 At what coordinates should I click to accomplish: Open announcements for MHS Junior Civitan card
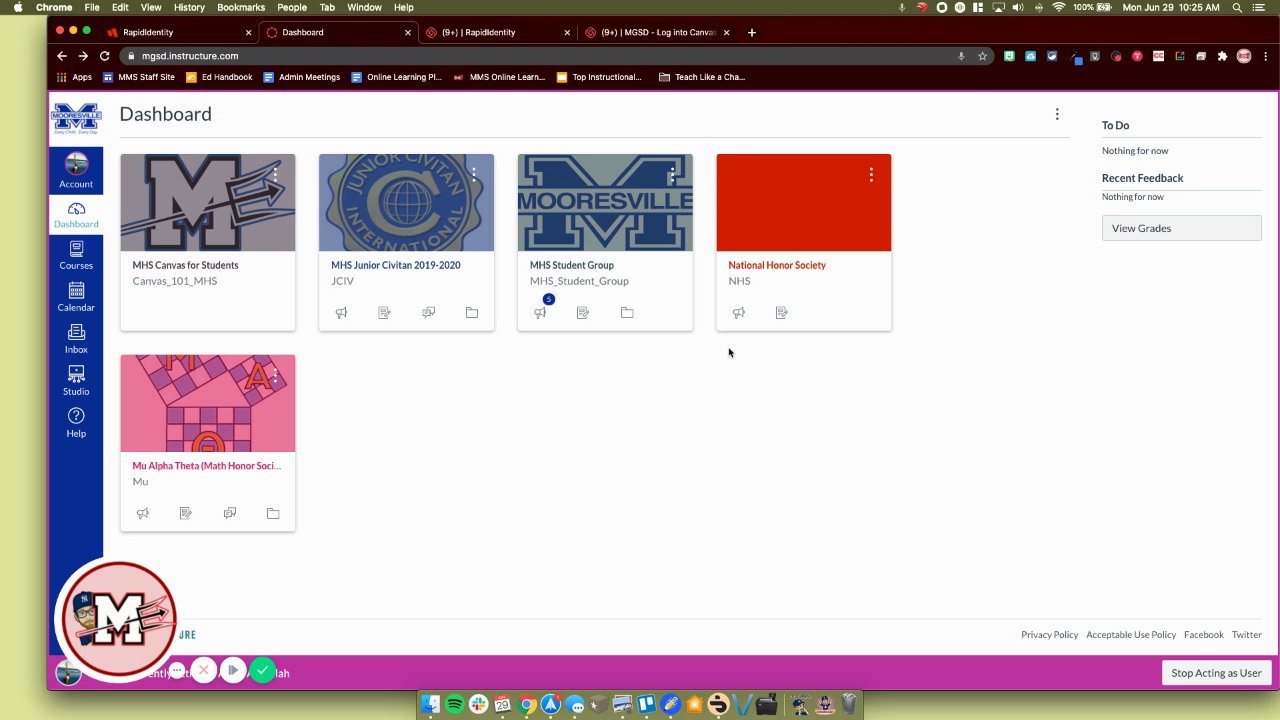(341, 313)
